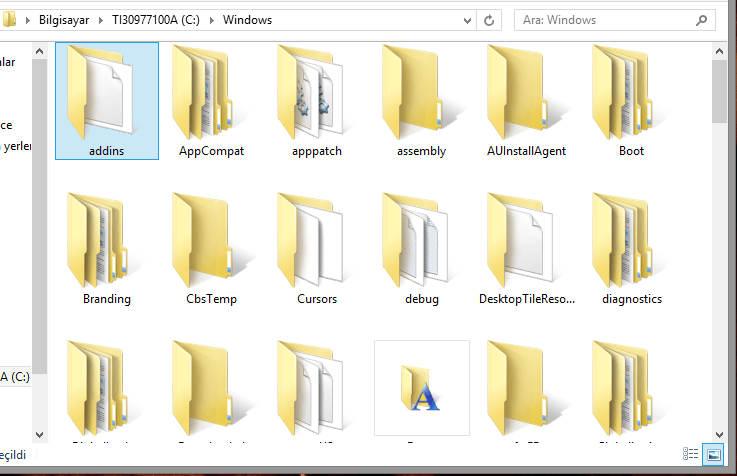
Task: Open the address bar history dropdown
Action: [467, 21]
